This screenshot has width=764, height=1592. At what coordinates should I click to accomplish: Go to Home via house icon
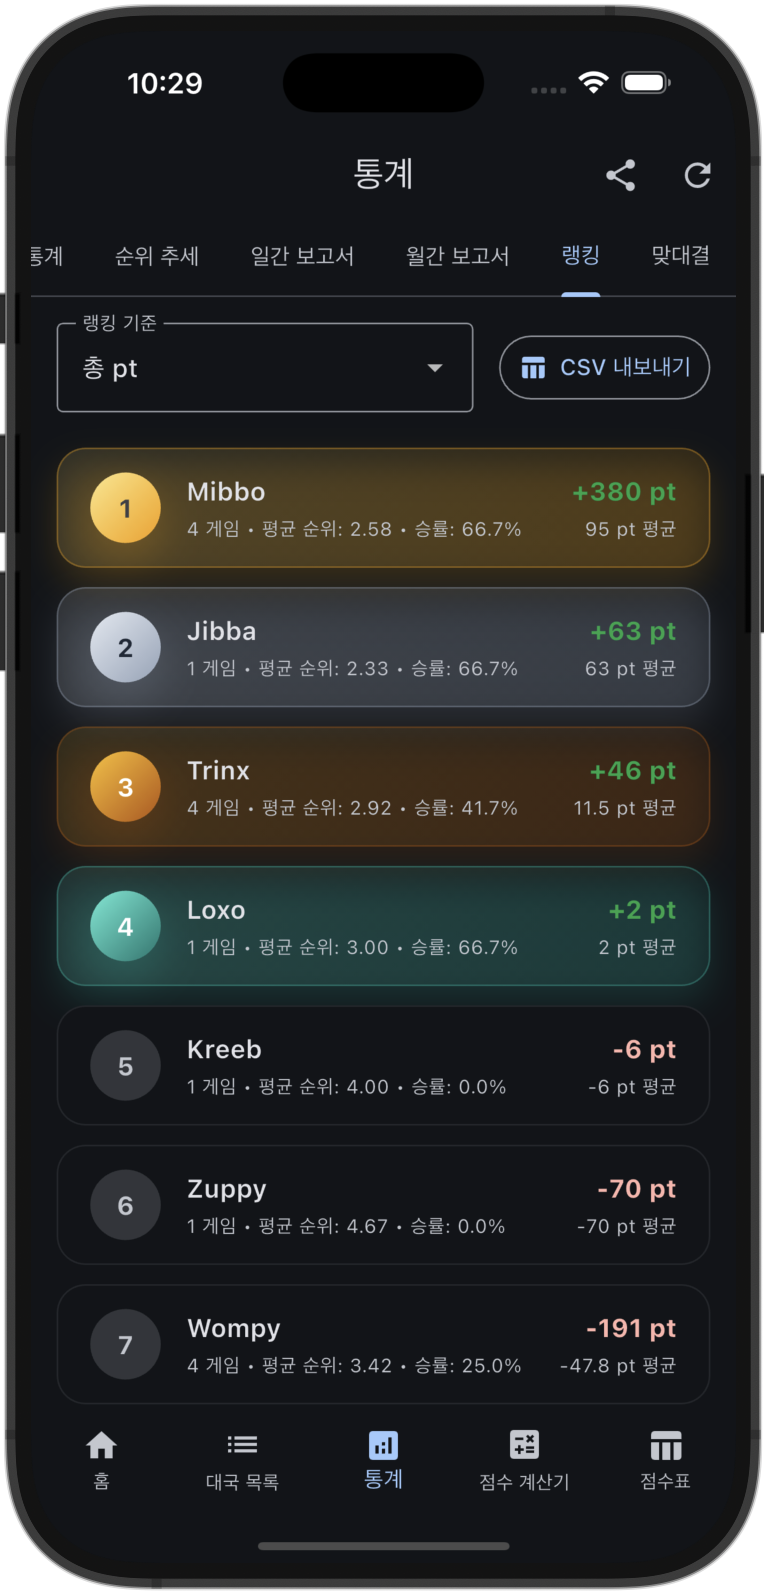(101, 1445)
